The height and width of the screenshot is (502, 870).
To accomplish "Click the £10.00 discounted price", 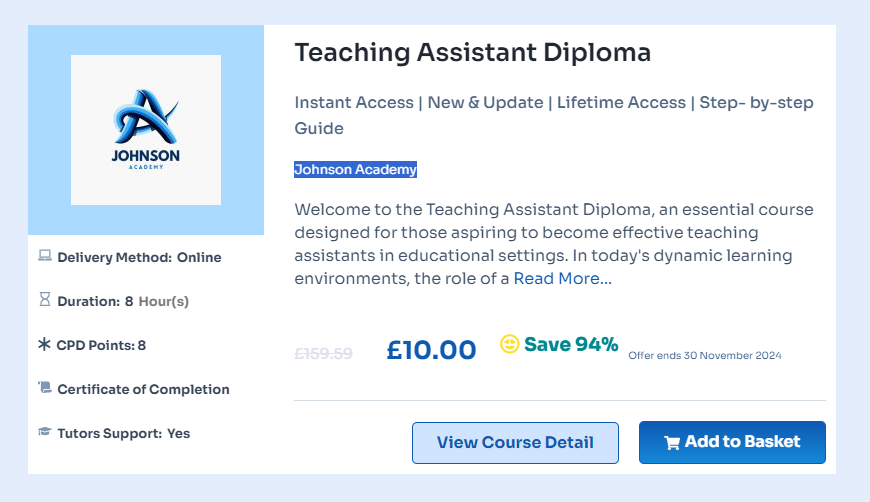I will tap(431, 349).
